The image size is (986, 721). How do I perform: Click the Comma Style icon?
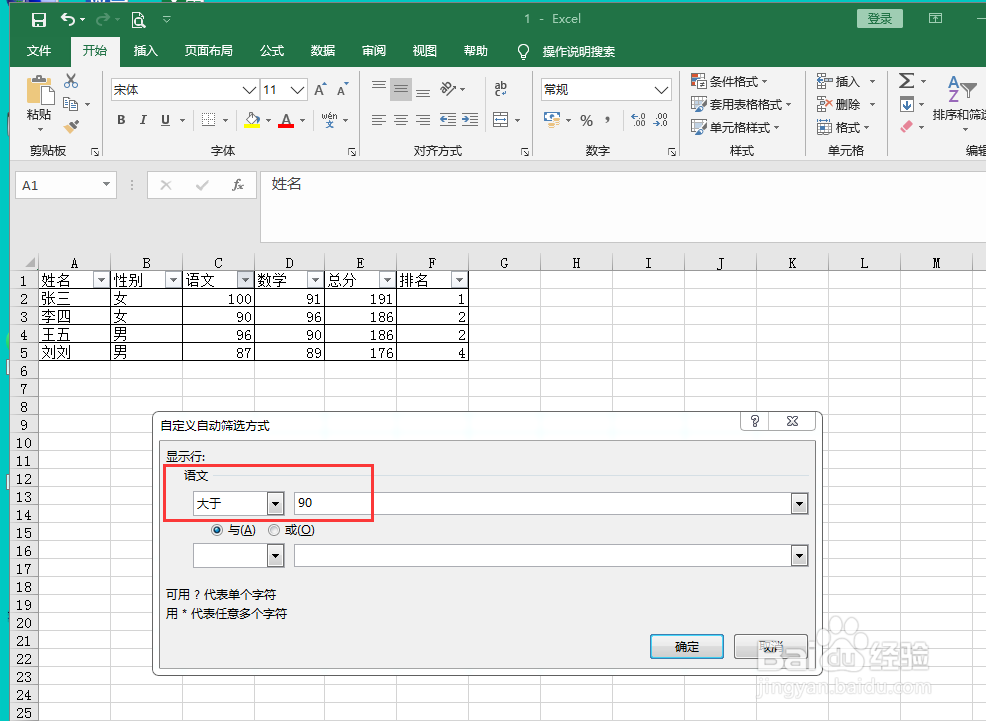pos(607,119)
